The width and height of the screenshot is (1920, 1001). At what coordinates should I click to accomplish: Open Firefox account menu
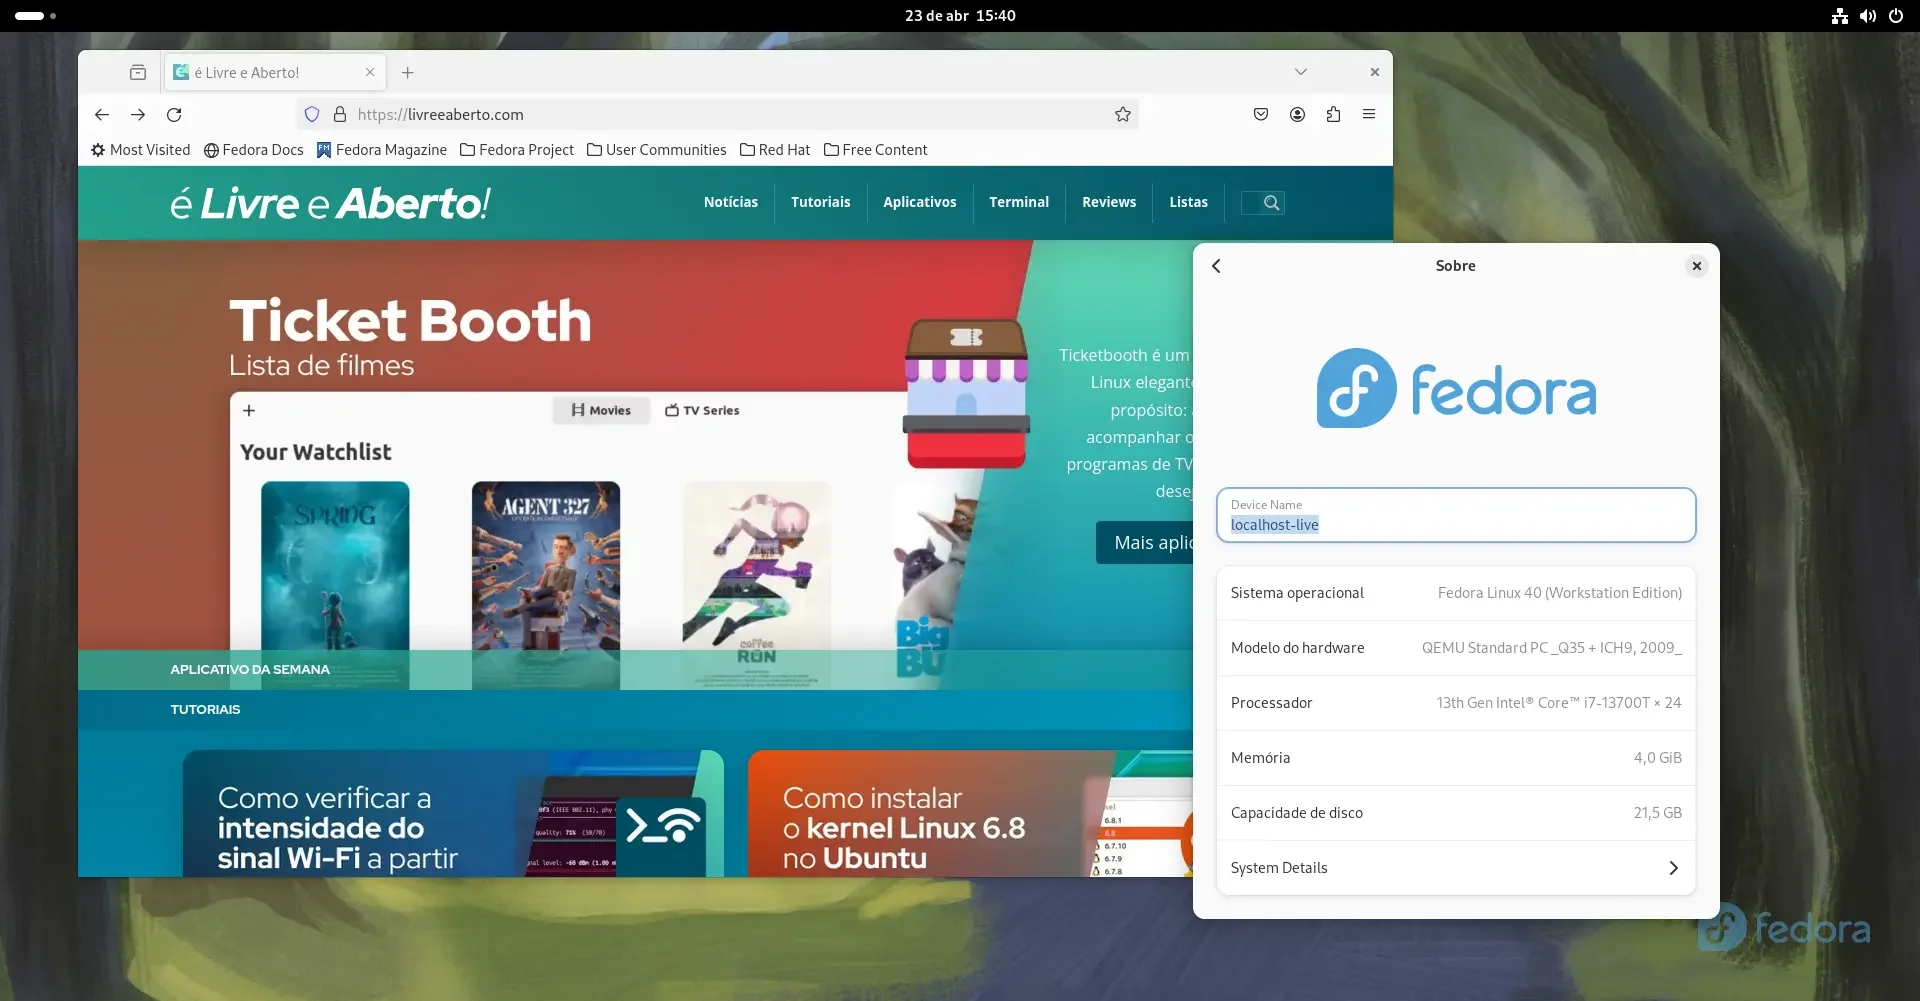[1297, 114]
